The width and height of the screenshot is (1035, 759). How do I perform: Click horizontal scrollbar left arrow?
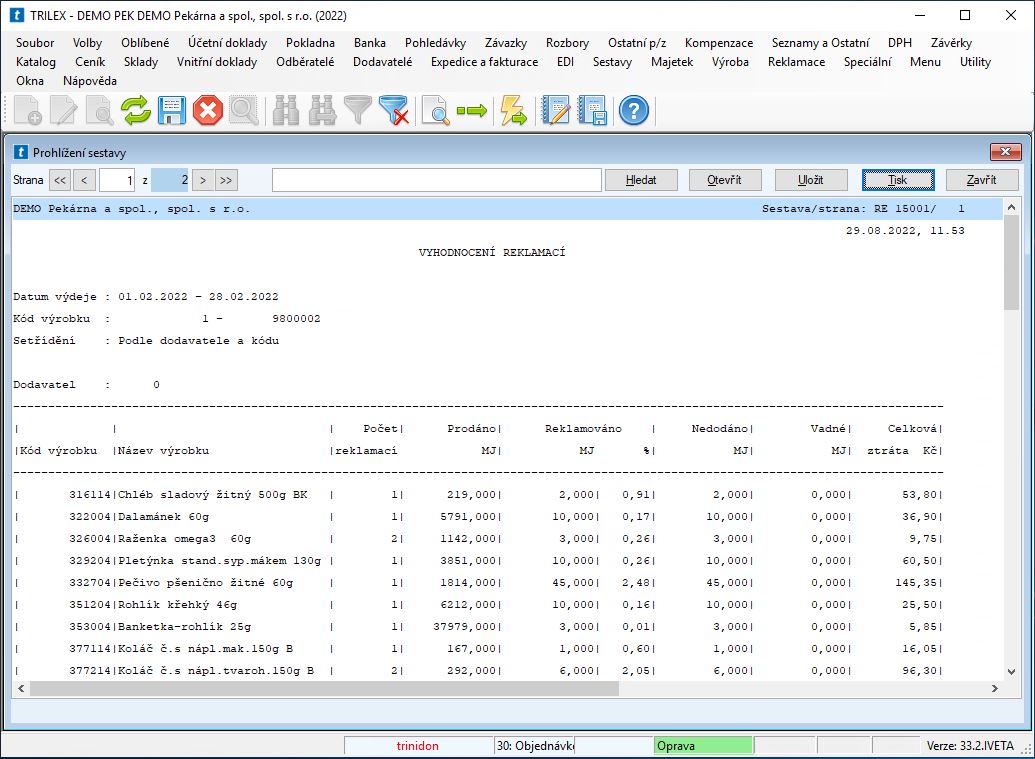point(21,688)
